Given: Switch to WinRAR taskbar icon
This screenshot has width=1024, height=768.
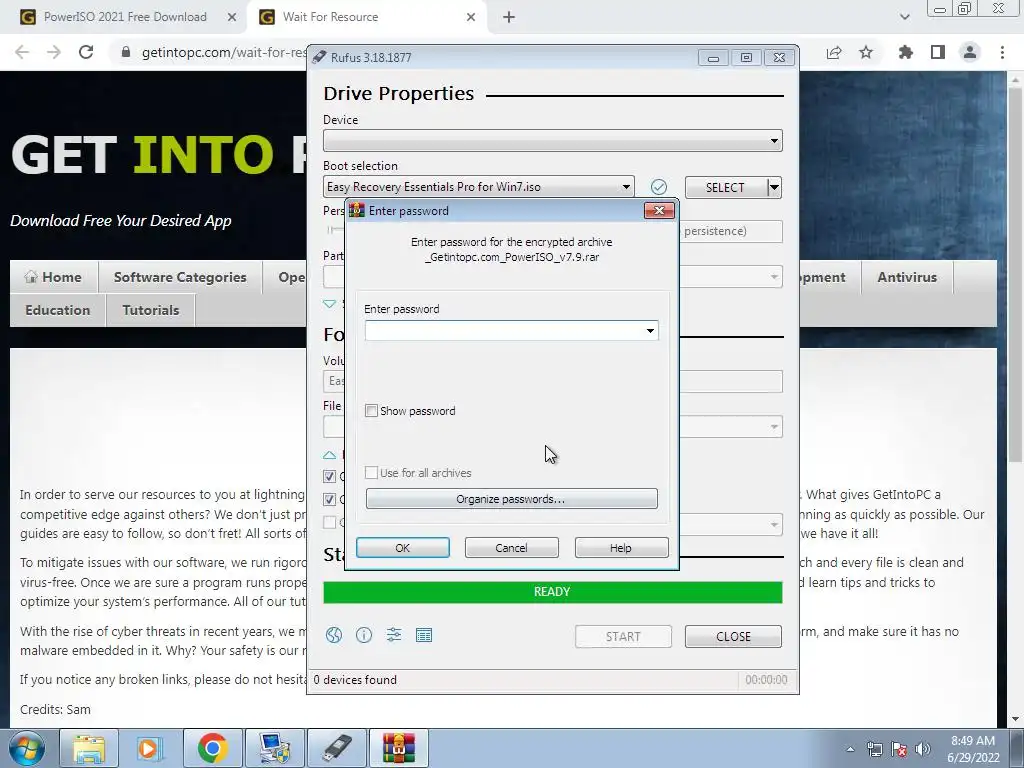Looking at the screenshot, I should click(399, 748).
